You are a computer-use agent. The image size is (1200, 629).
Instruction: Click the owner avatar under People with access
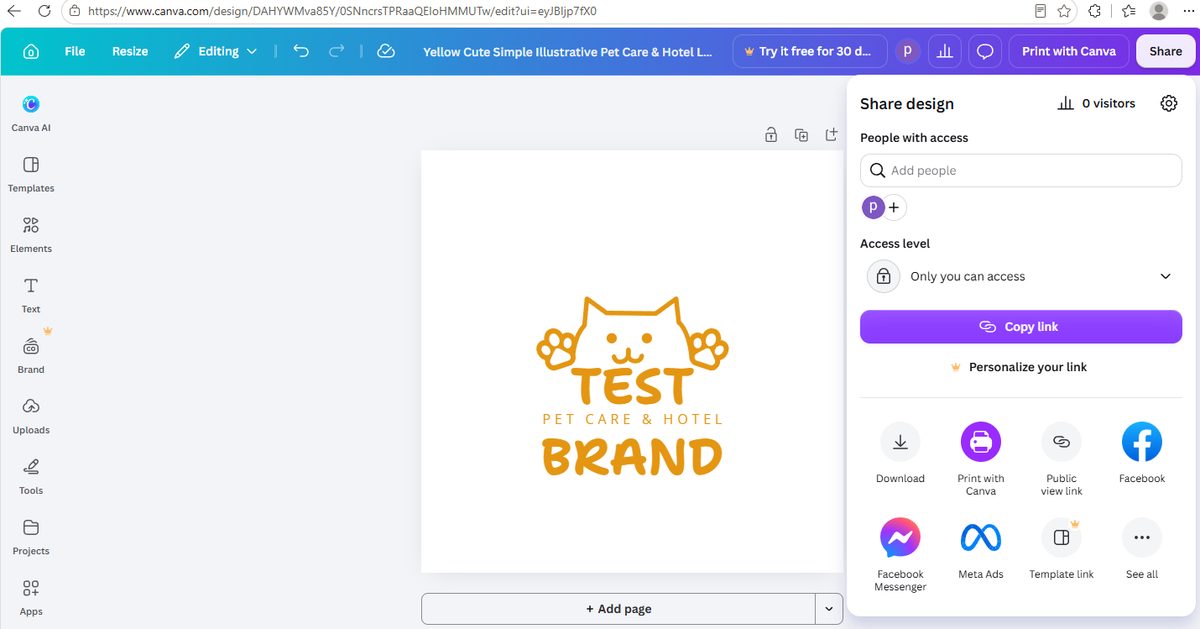click(x=873, y=208)
